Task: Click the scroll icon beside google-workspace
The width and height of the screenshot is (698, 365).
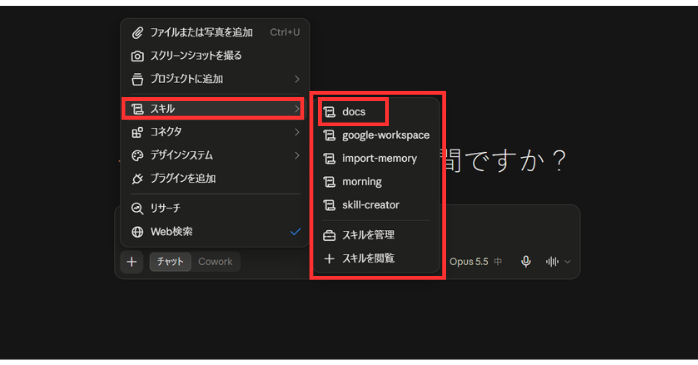Action: (x=329, y=135)
